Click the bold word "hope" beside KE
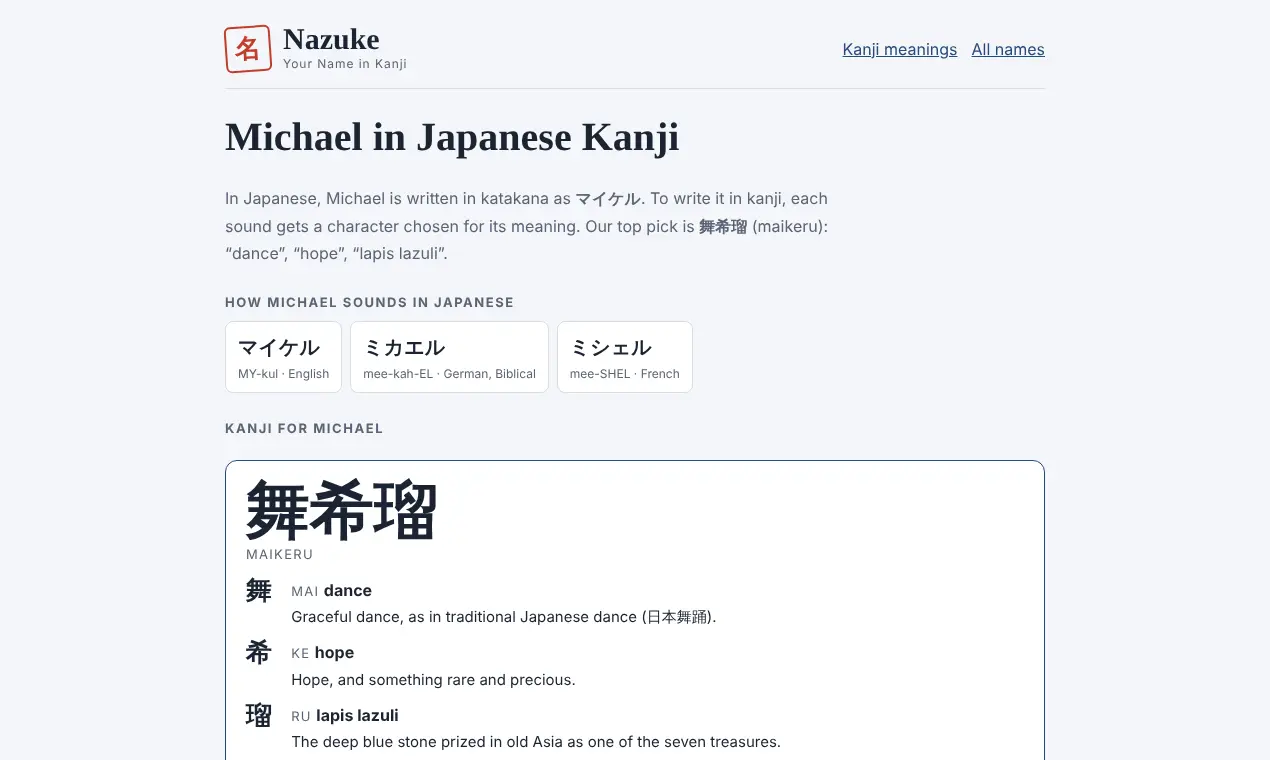 (x=334, y=653)
